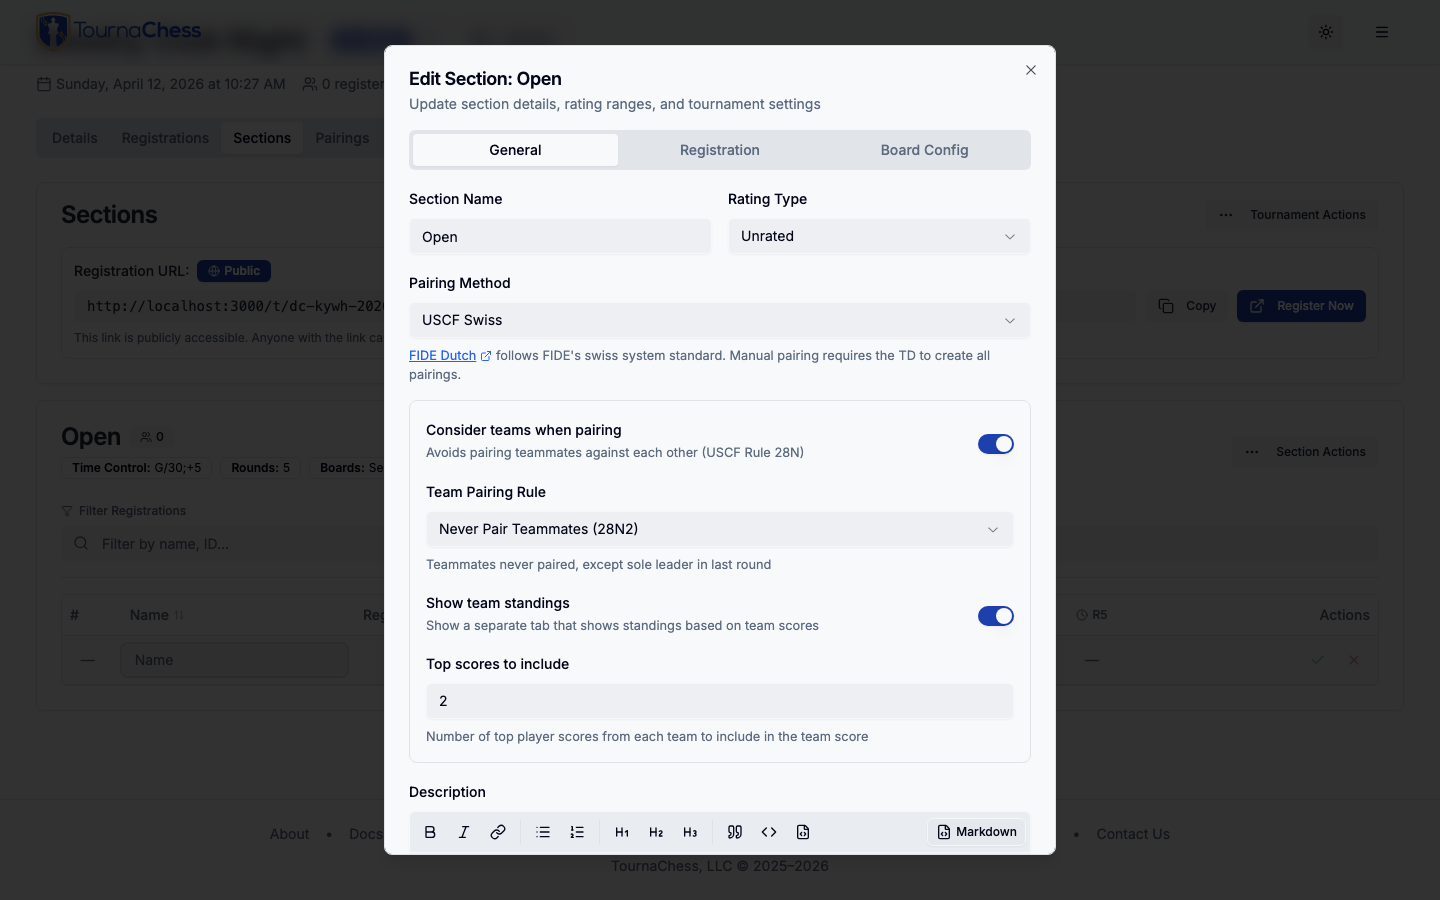Open the Team Pairing Rule dropdown
Image resolution: width=1440 pixels, height=900 pixels.
719,530
